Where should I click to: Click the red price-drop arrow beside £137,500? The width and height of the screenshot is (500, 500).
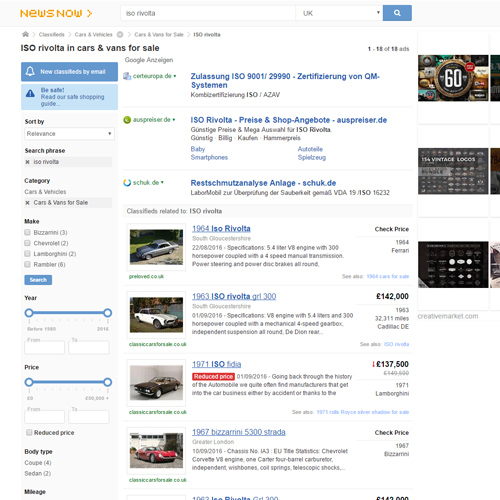click(x=373, y=364)
